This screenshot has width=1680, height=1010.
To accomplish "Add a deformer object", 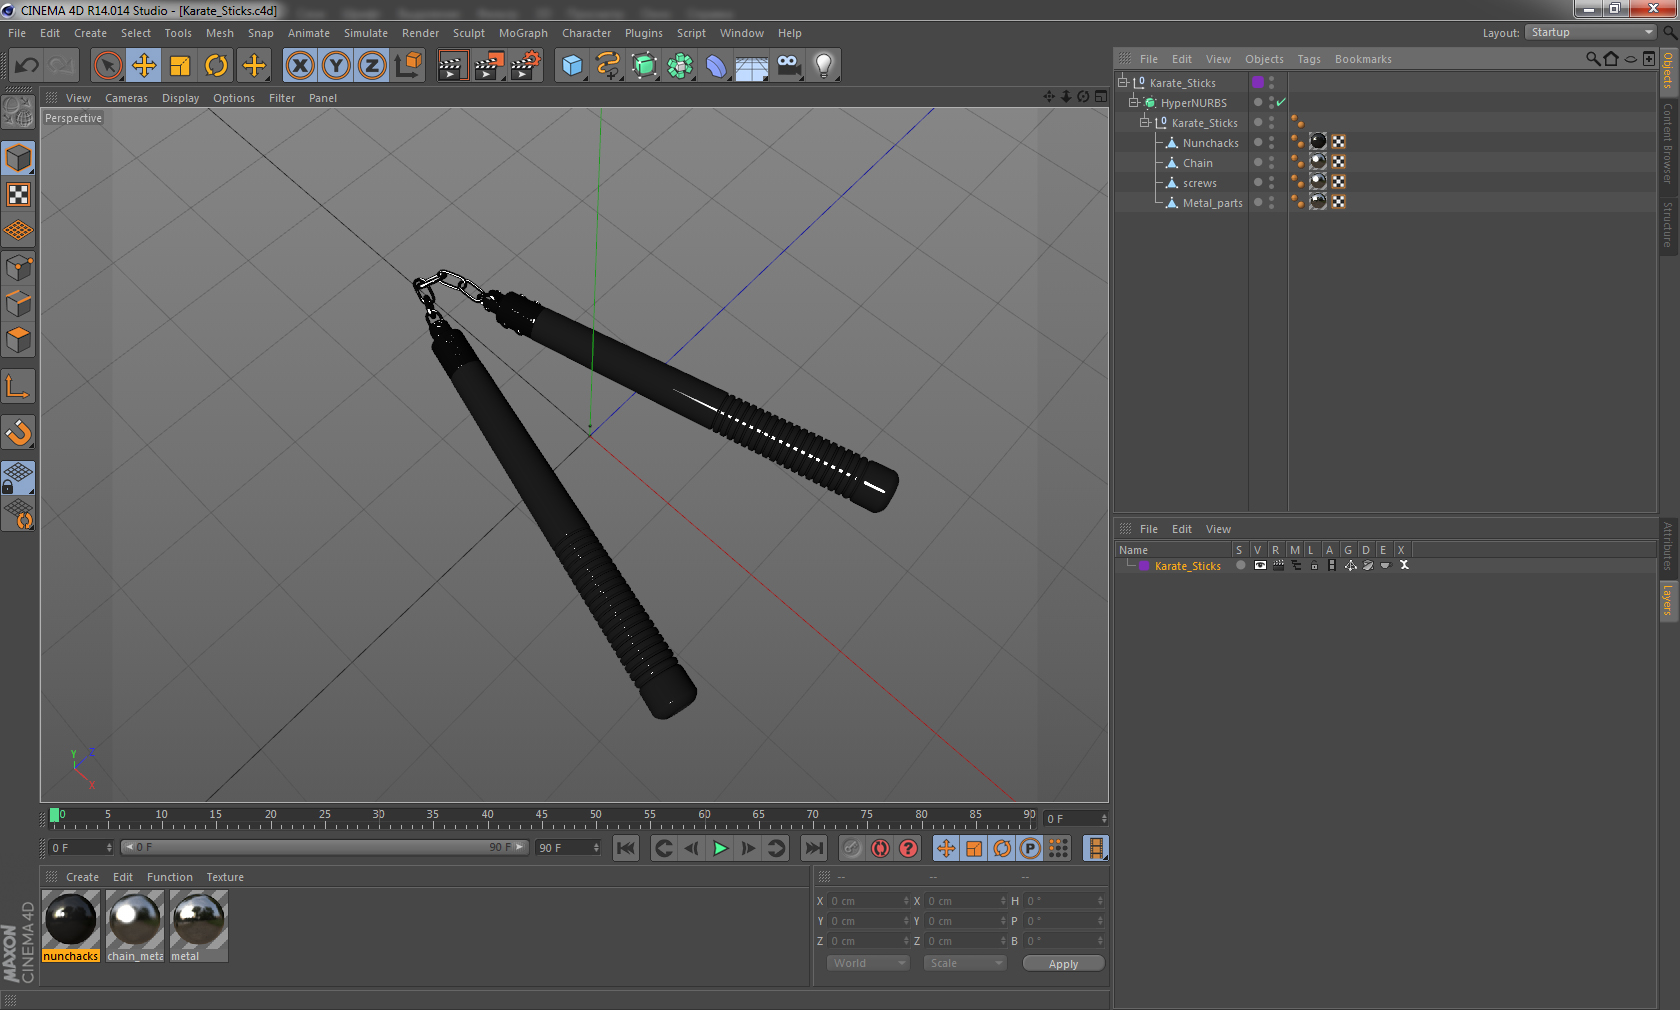I will tap(716, 66).
